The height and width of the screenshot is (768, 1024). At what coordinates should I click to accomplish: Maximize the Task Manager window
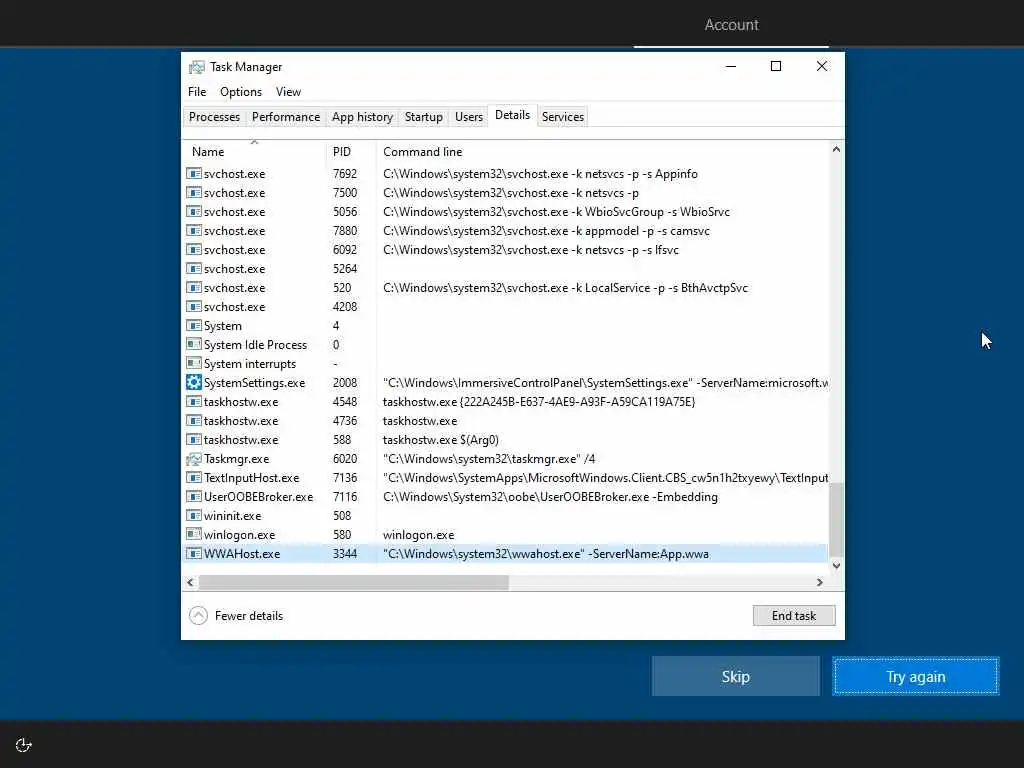click(776, 67)
